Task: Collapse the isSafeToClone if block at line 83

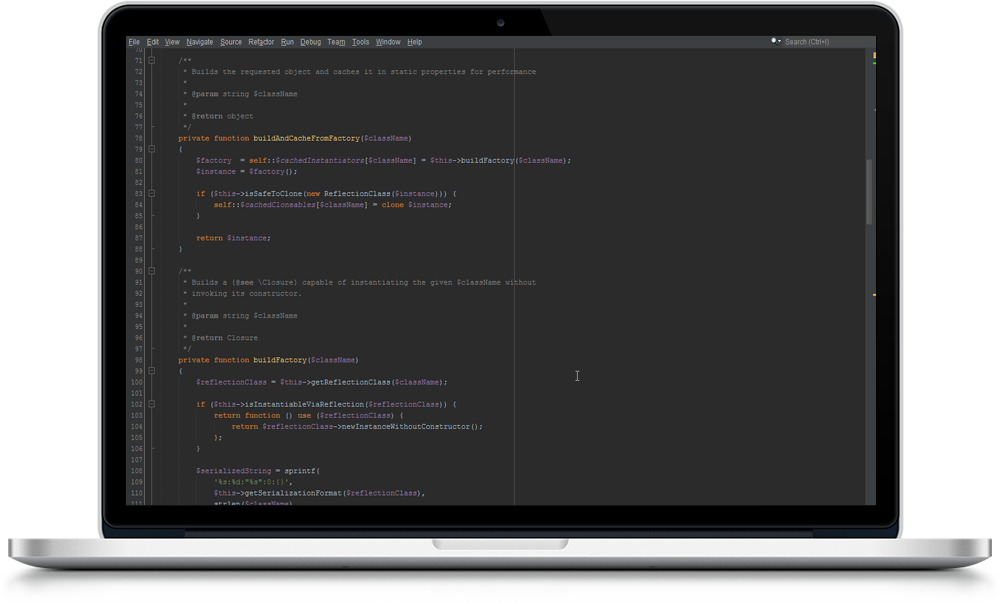Action: click(x=152, y=193)
